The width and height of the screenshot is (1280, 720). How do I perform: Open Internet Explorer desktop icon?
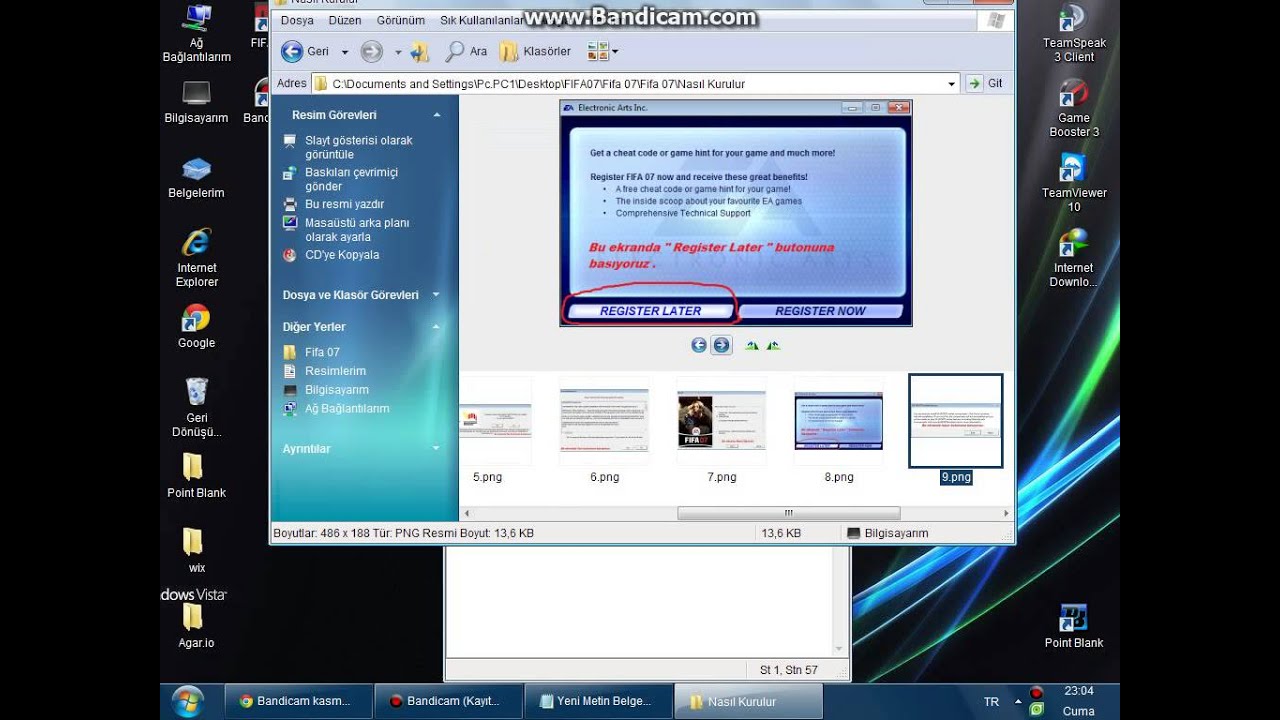coord(196,258)
